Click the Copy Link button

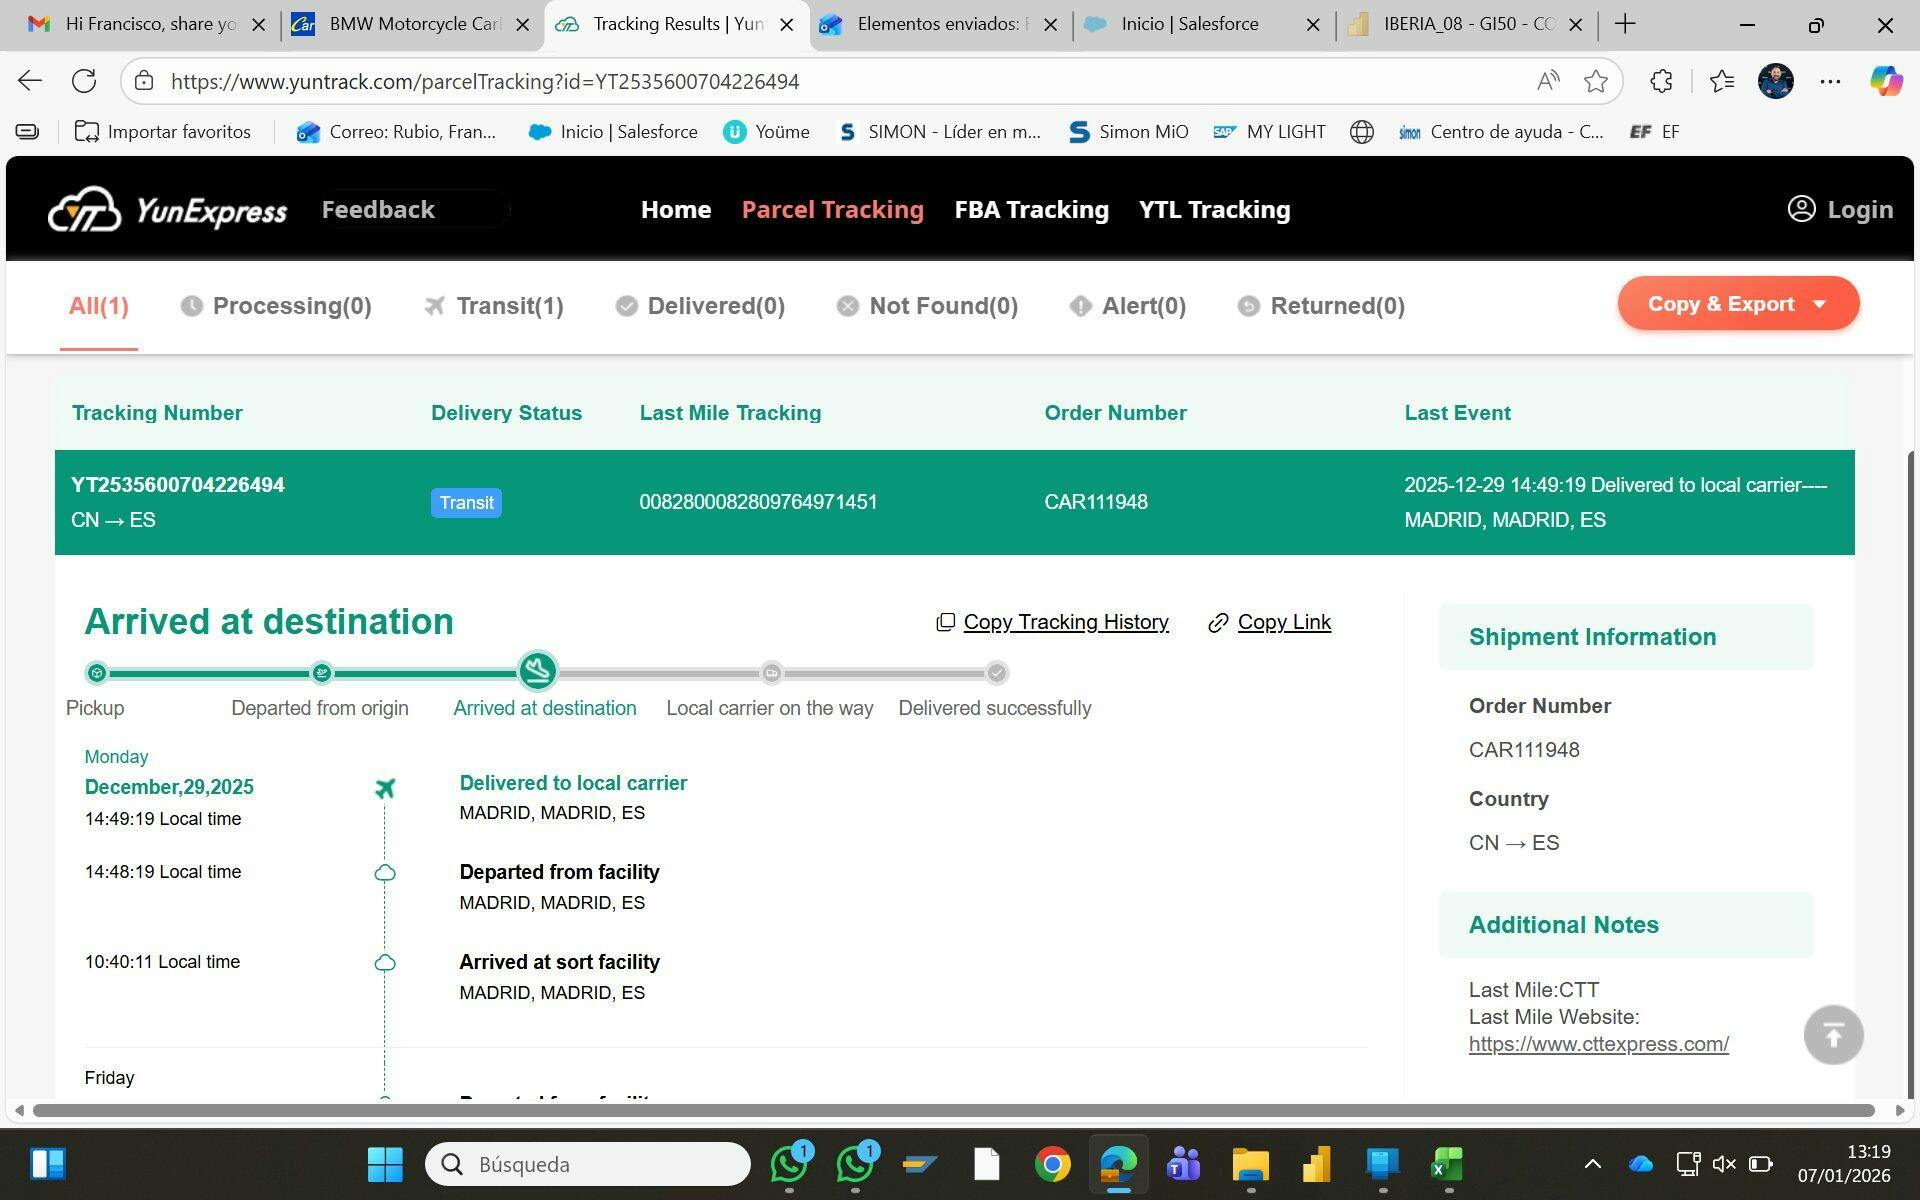coord(1283,622)
